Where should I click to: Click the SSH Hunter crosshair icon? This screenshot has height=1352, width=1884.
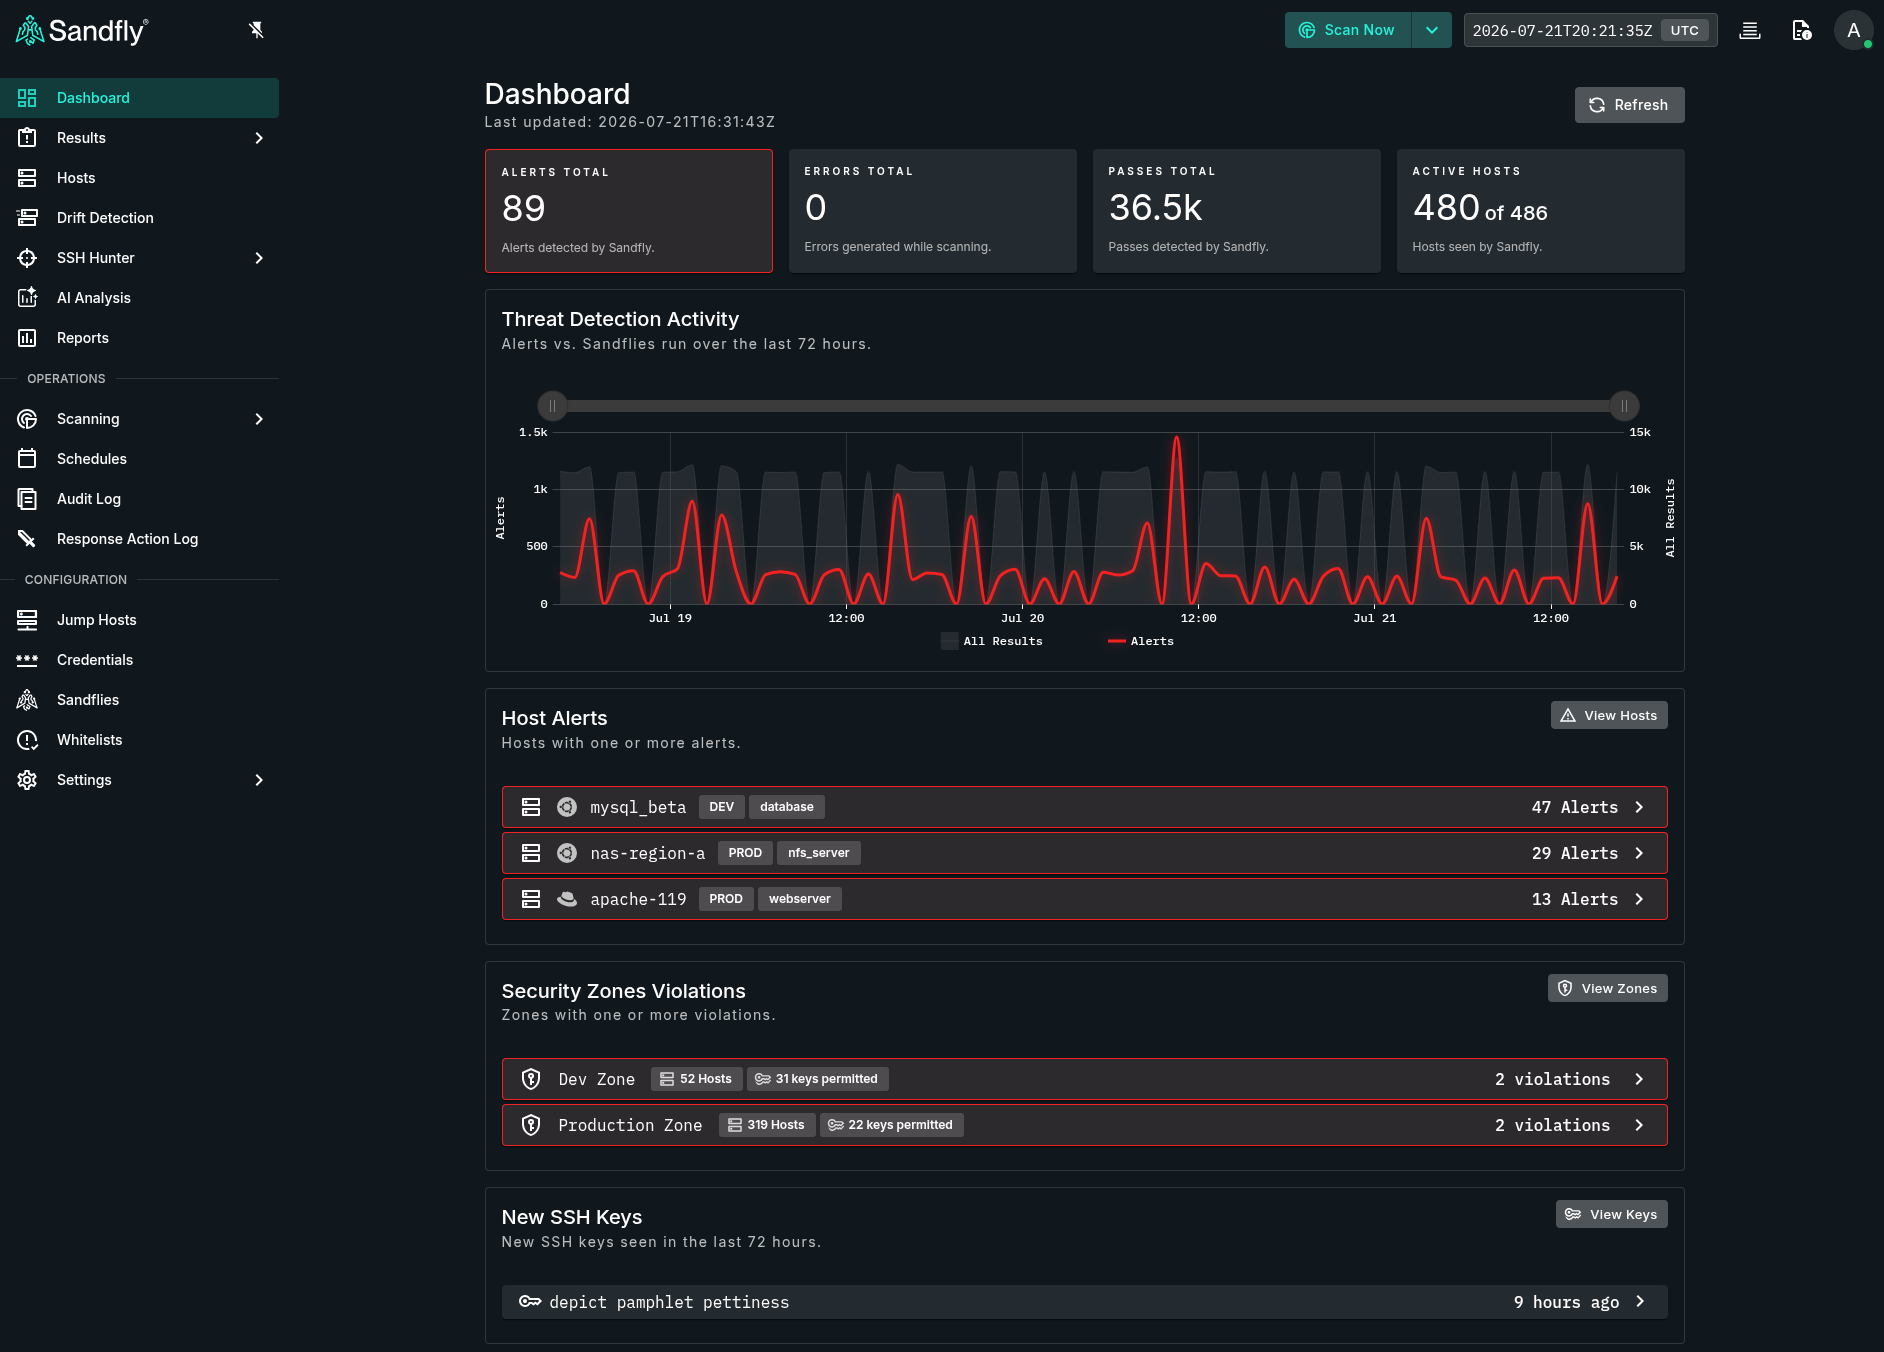coord(27,258)
